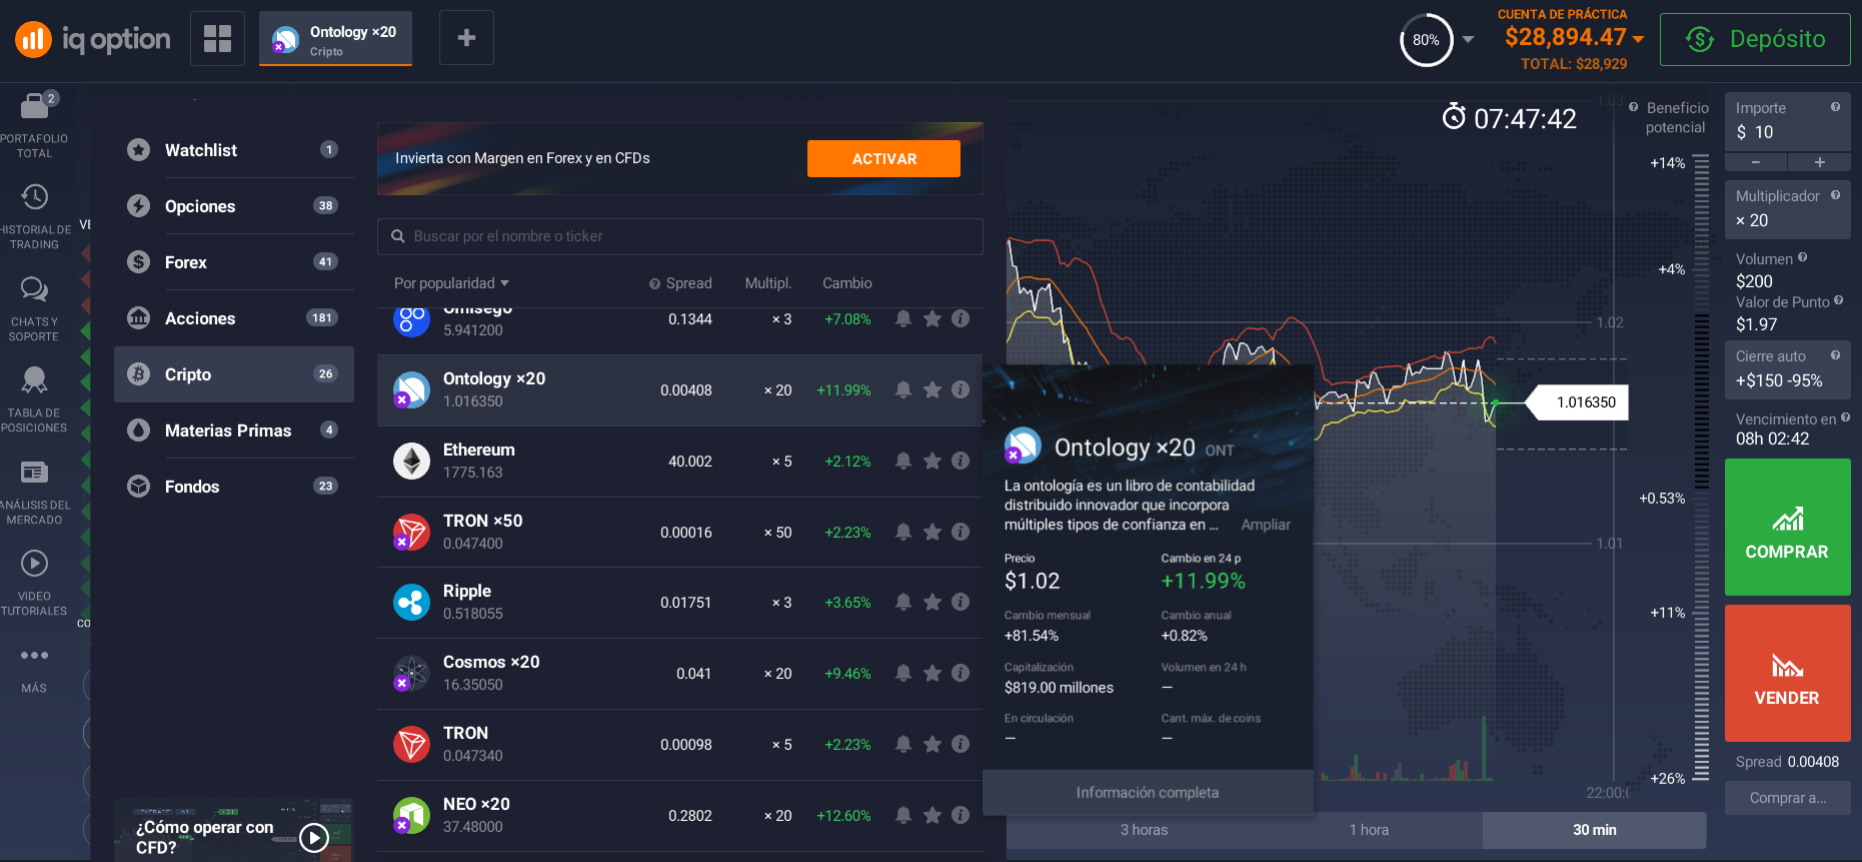The image size is (1862, 862).
Task: Toggle favorite star for NEO ×20
Action: (x=932, y=815)
